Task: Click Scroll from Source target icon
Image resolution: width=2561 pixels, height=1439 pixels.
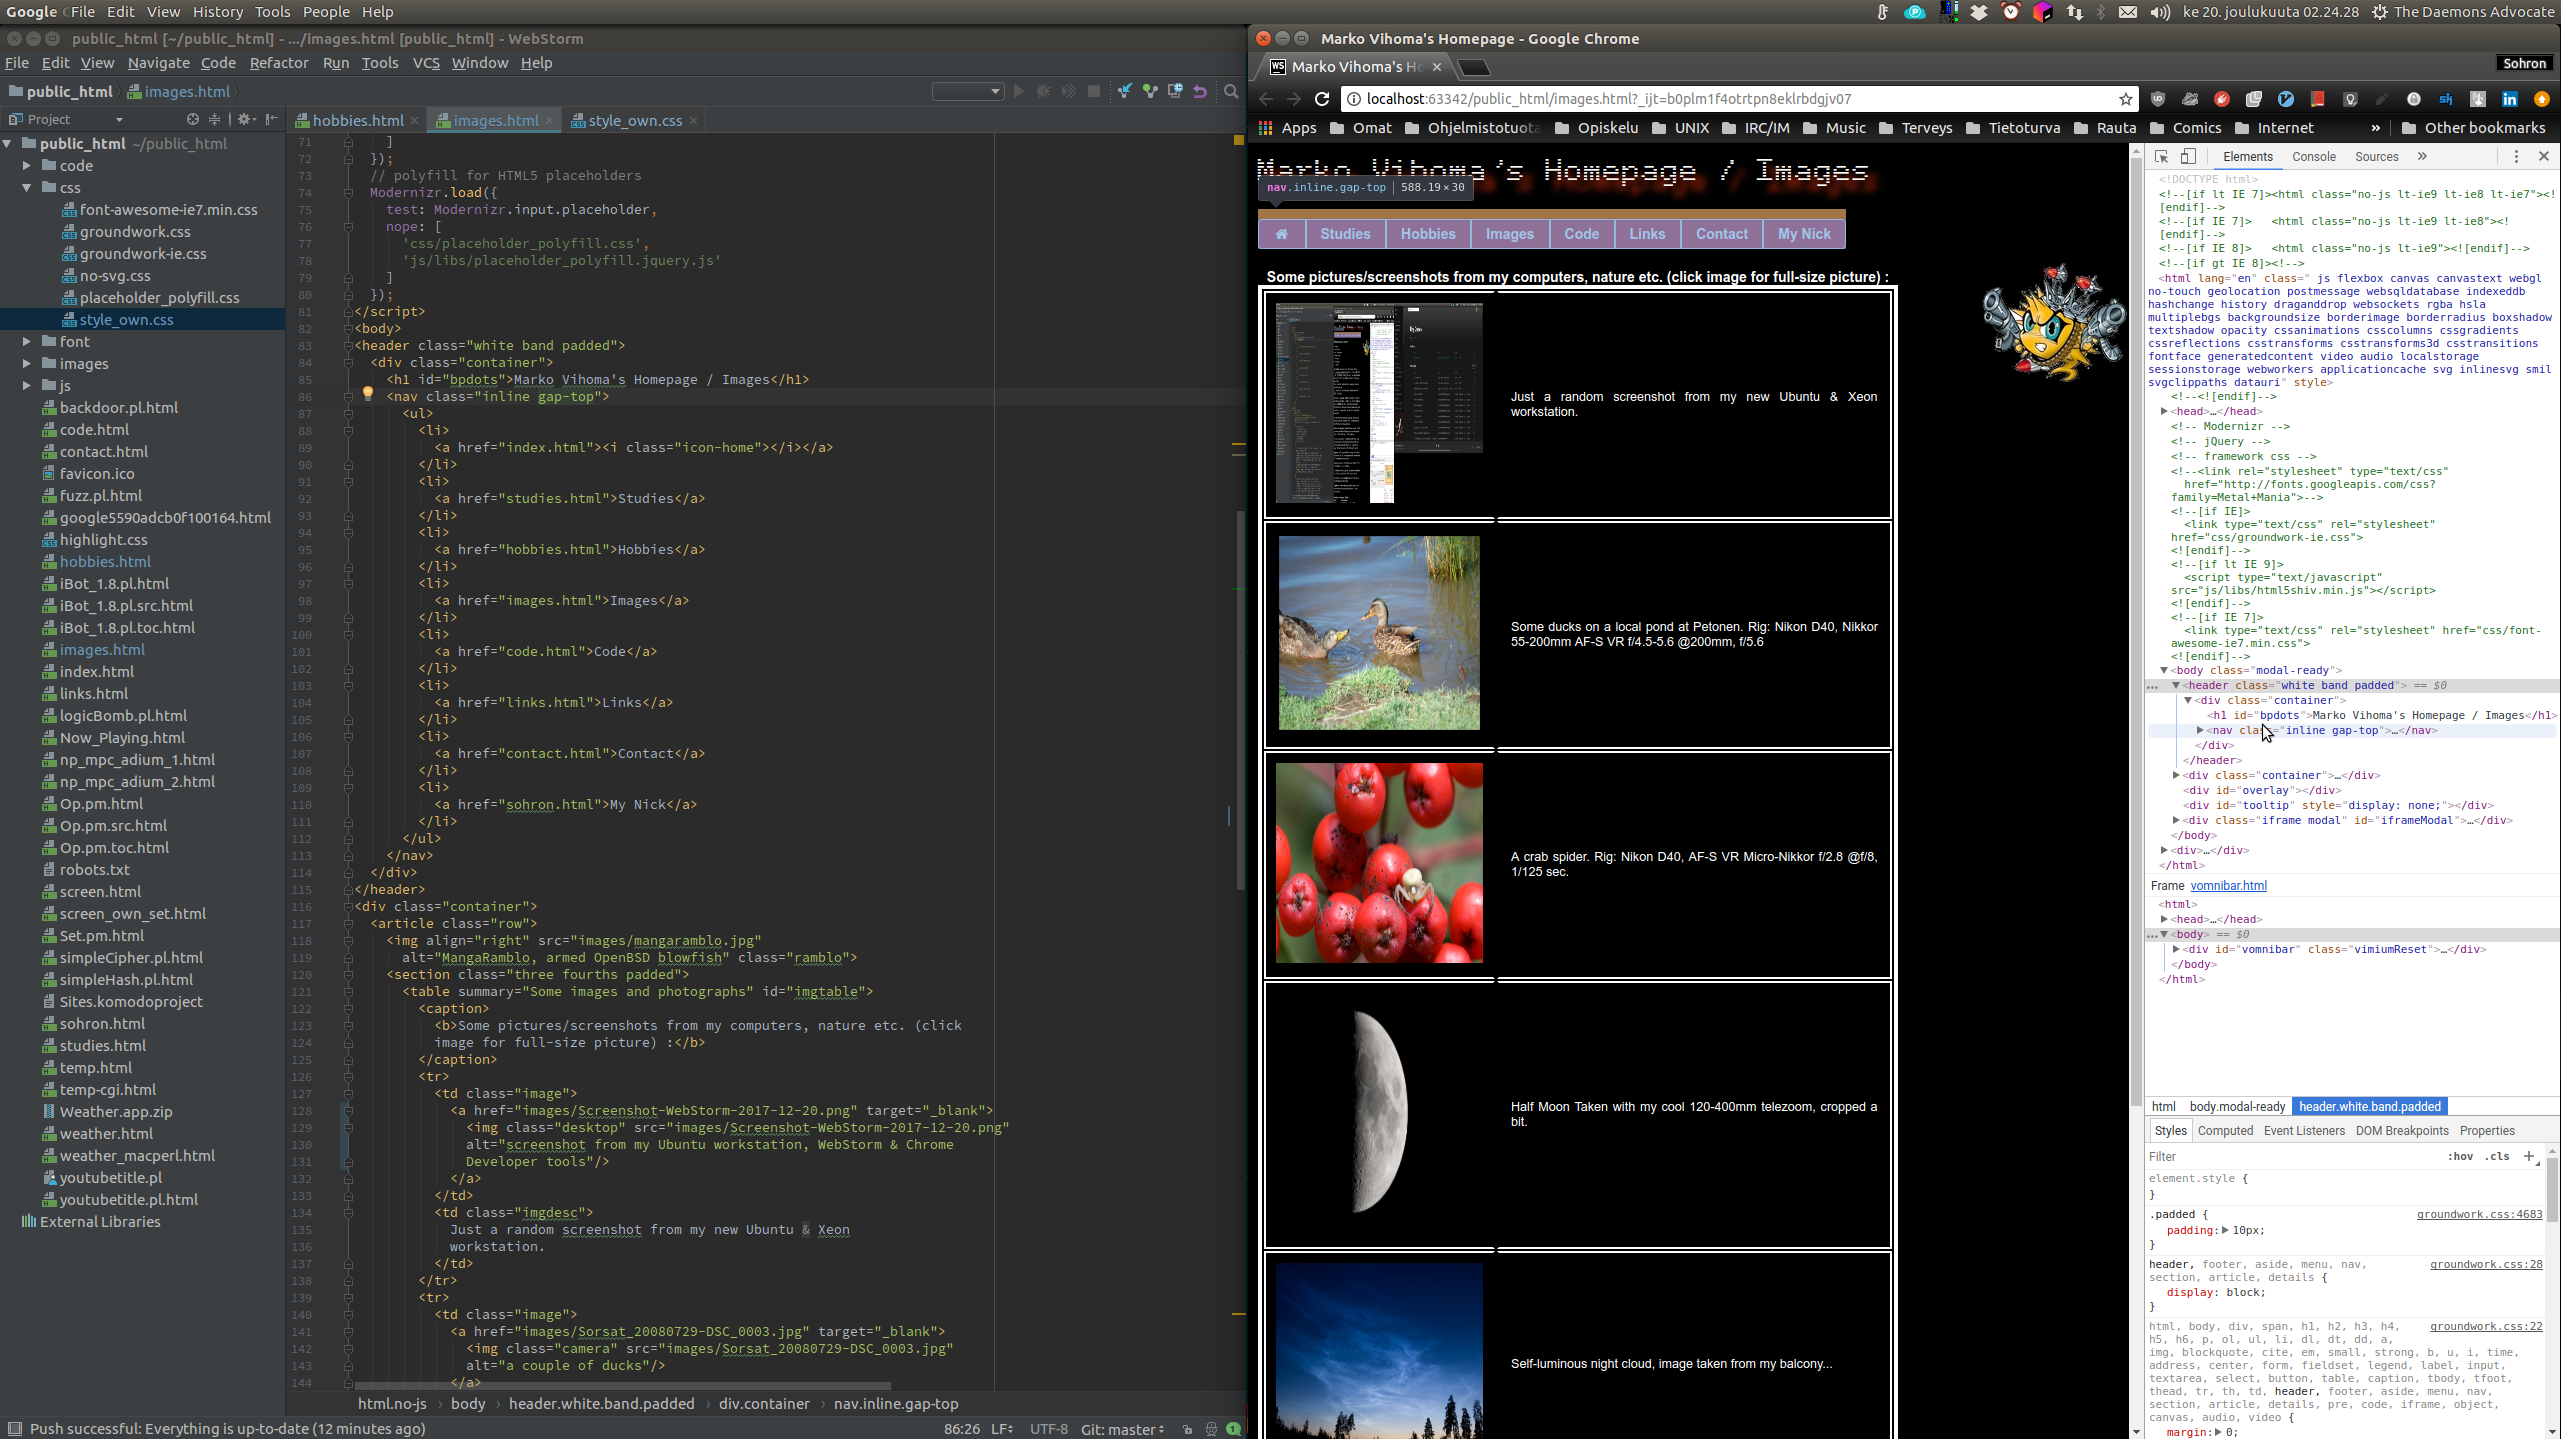Action: [192, 119]
